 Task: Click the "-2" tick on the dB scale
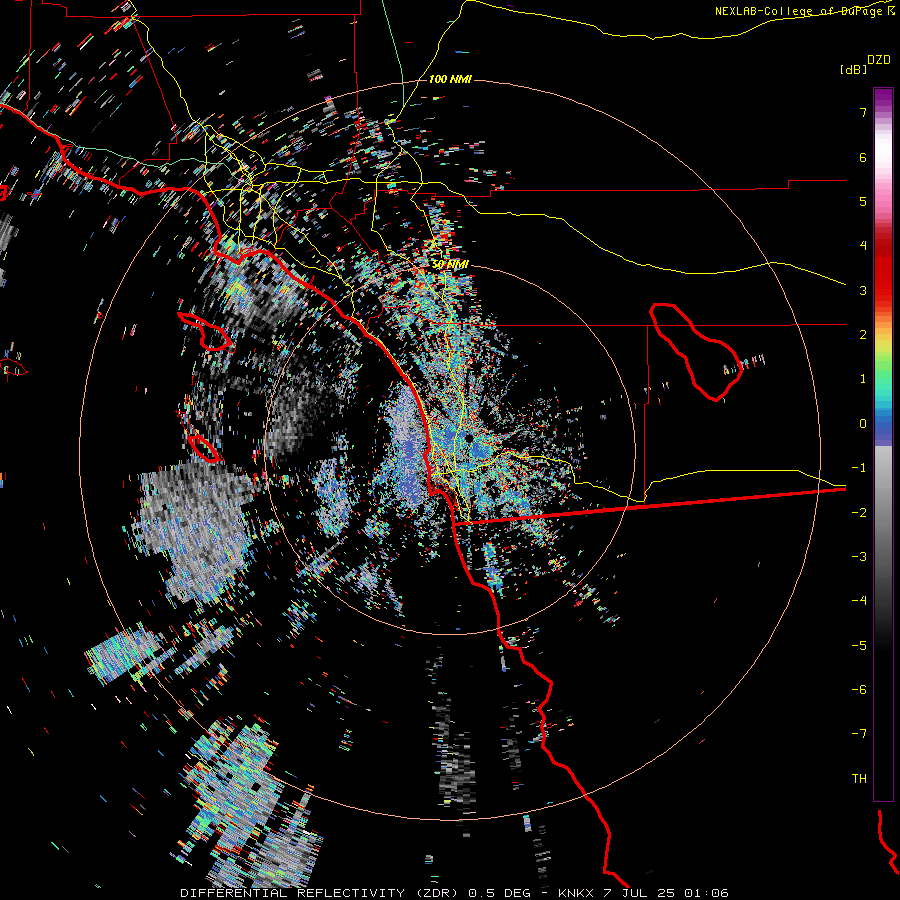pyautogui.click(x=859, y=513)
